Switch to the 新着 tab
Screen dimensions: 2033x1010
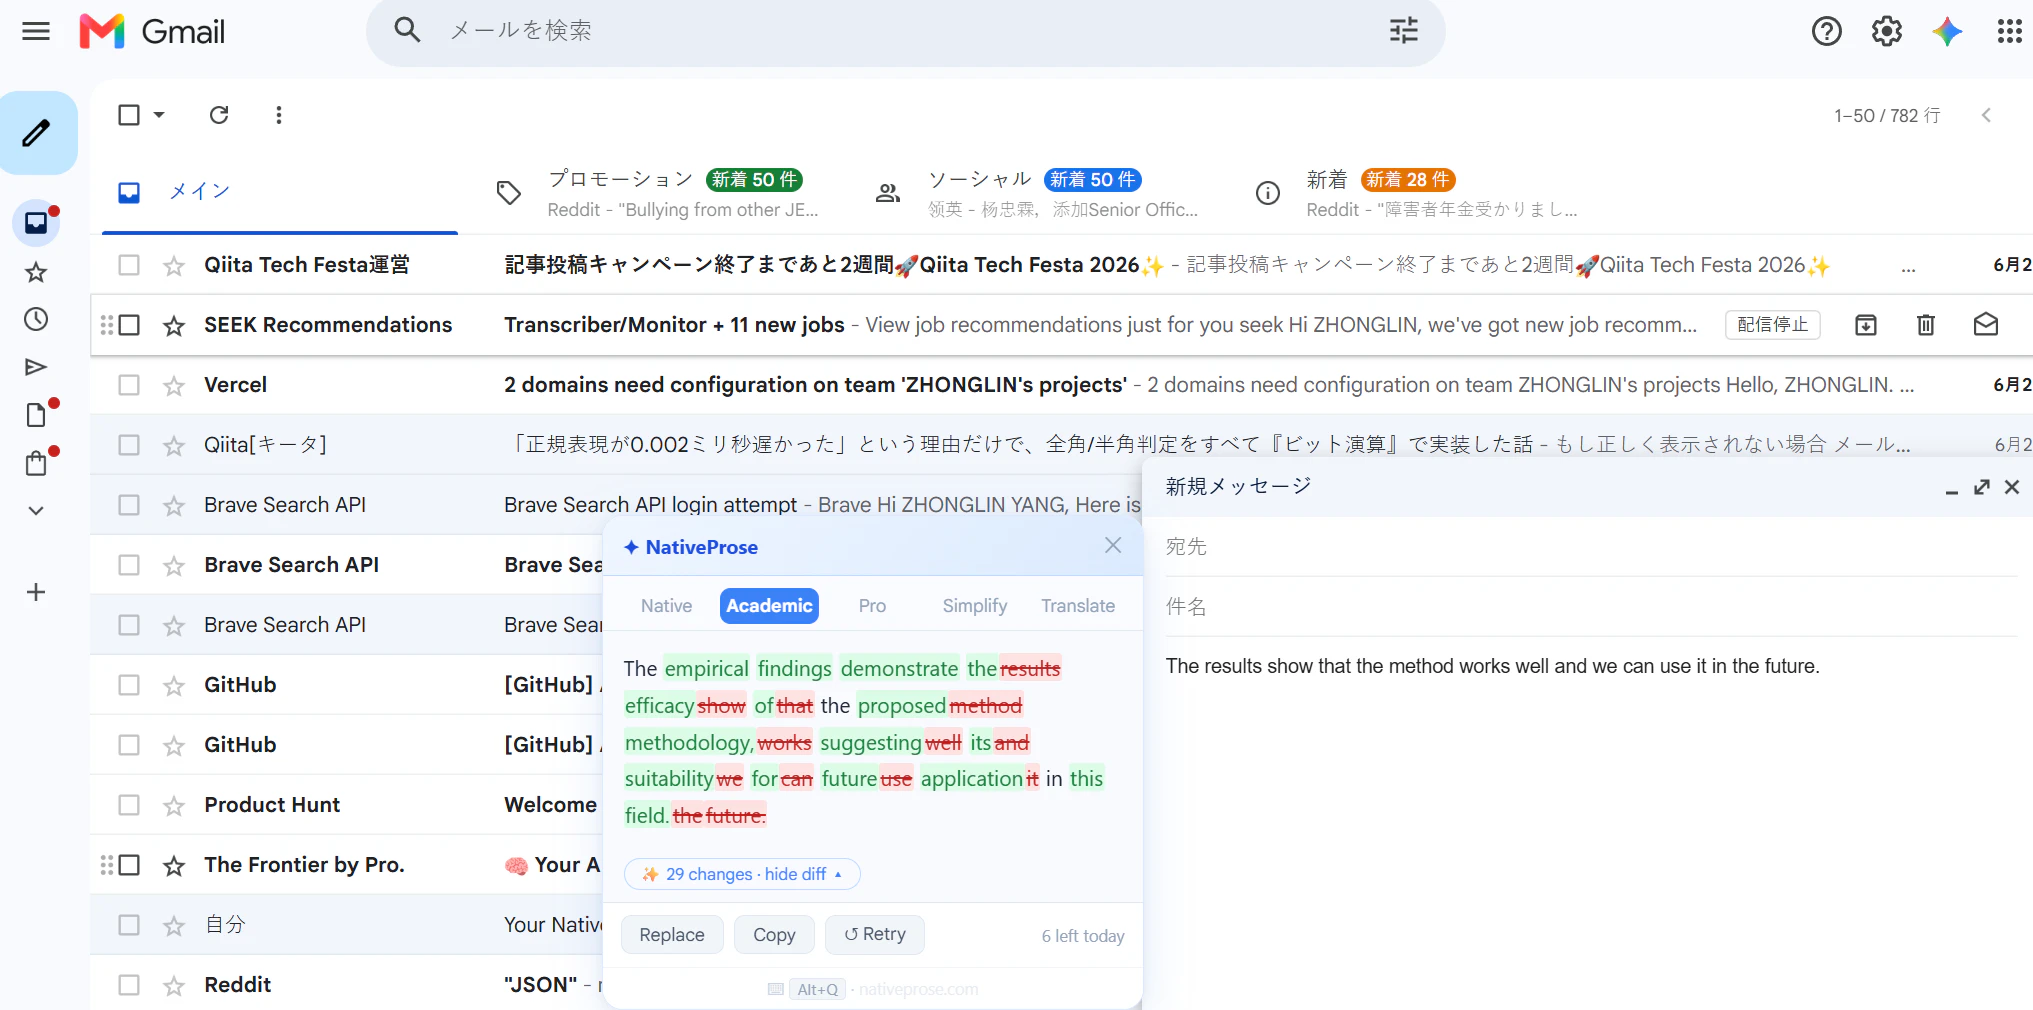coord(1420,192)
